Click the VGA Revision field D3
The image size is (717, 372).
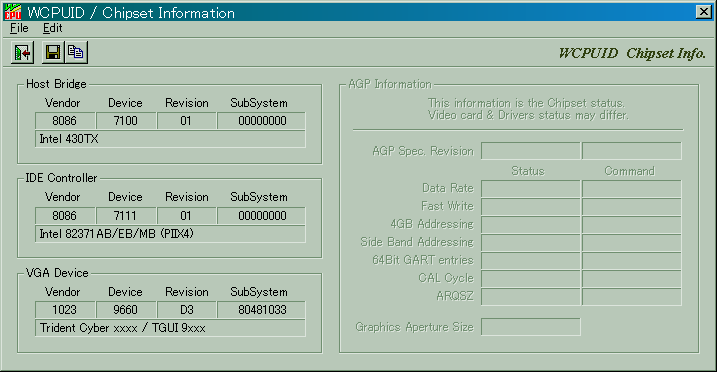coord(187,310)
